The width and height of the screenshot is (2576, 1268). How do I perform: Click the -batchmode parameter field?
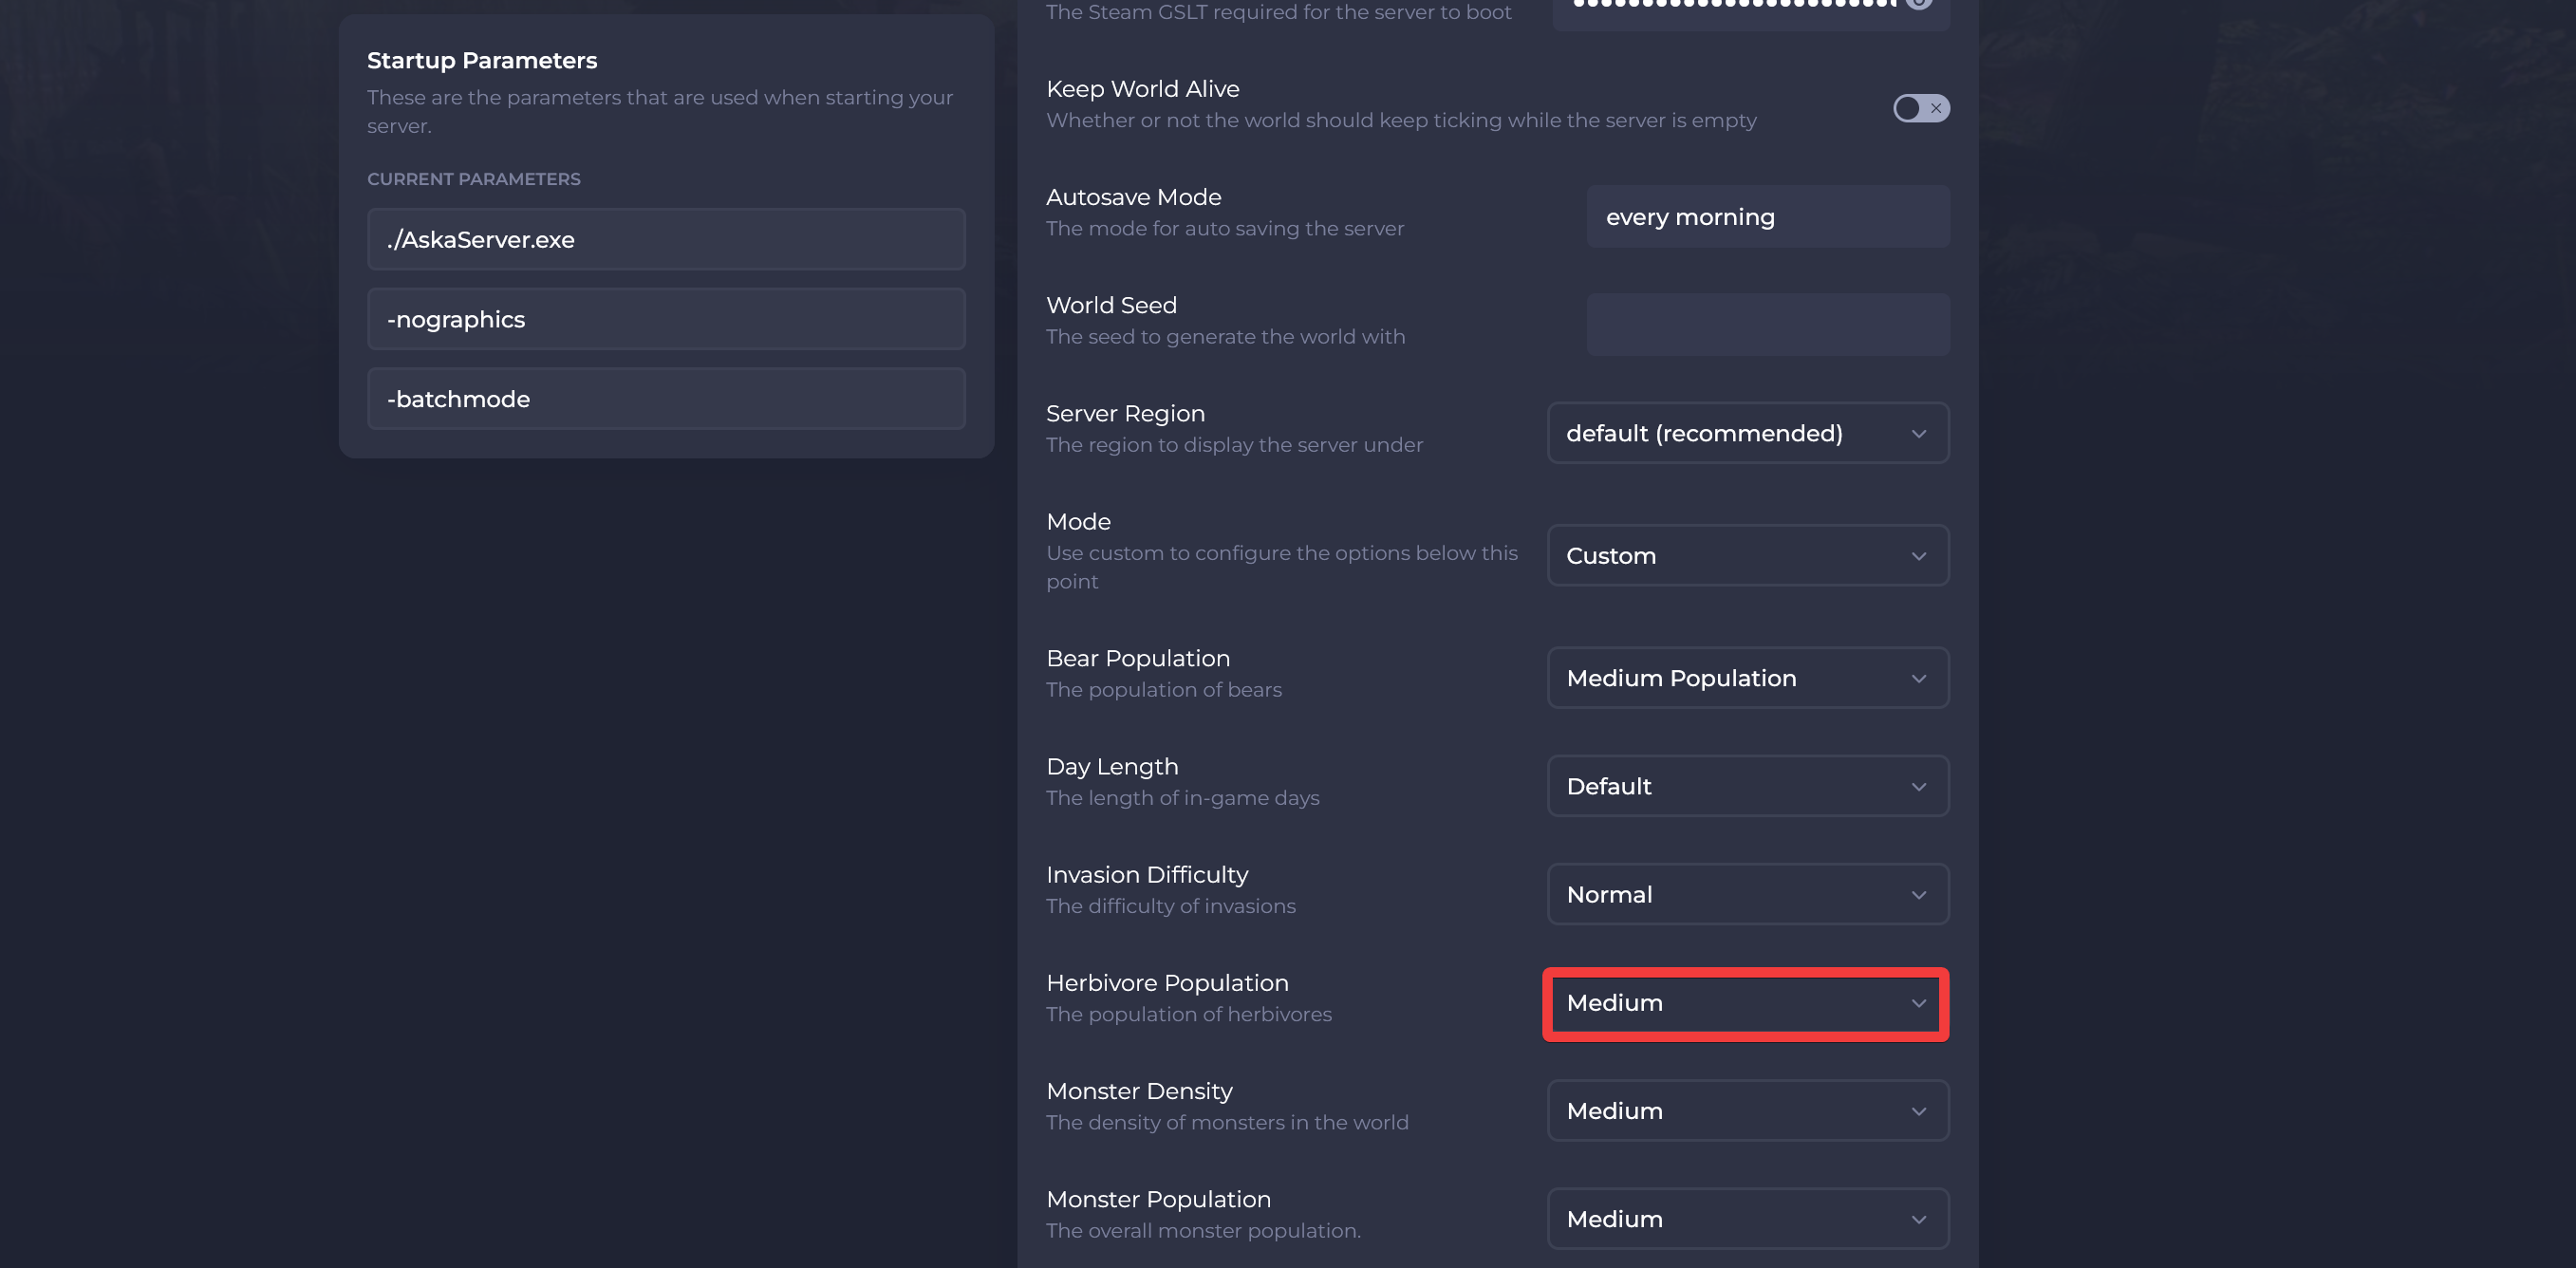click(x=666, y=399)
